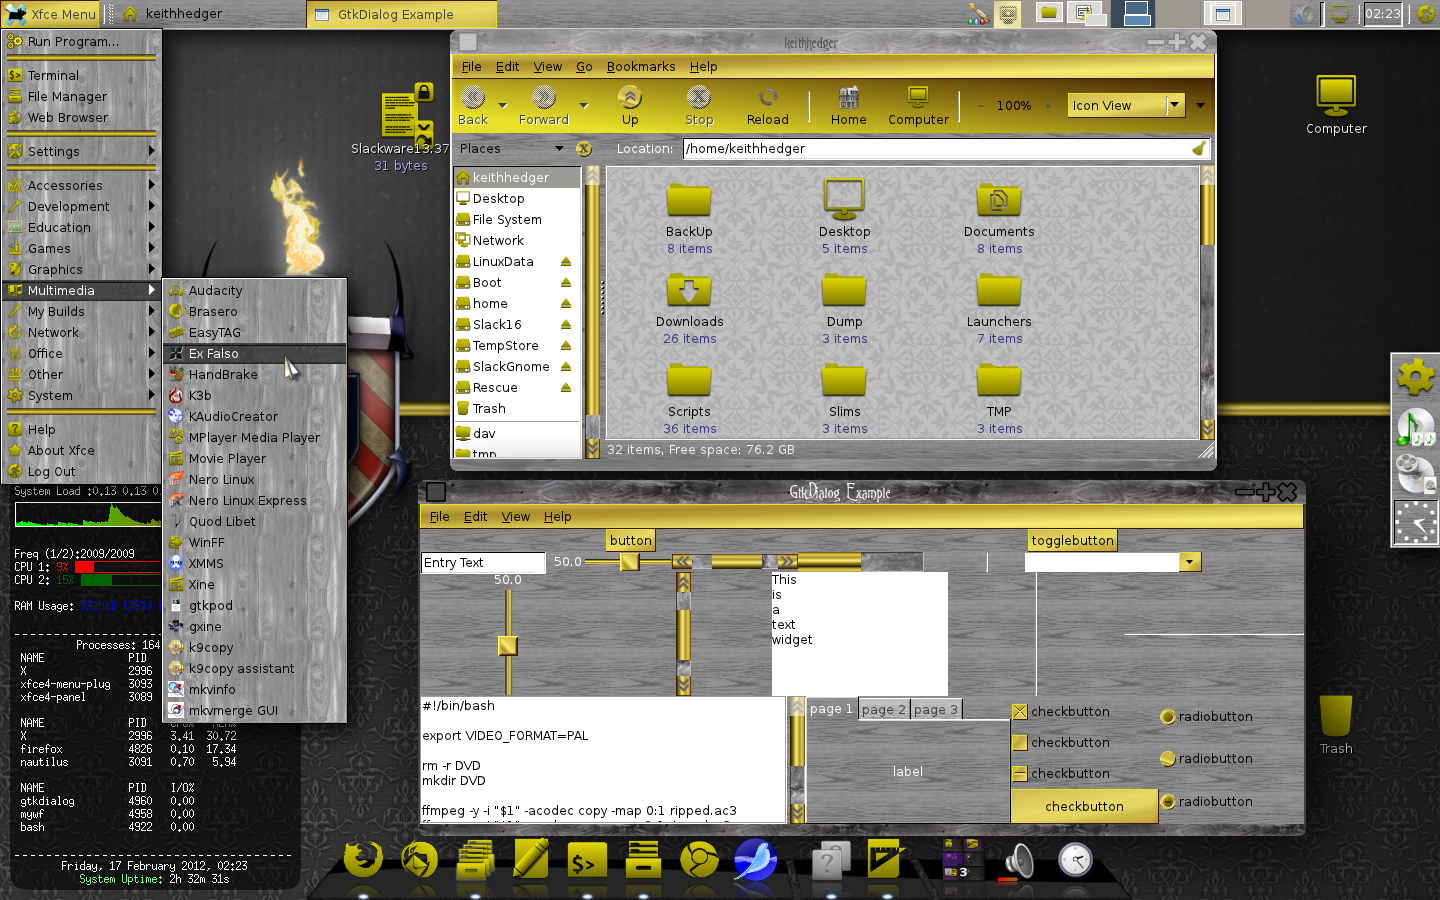
Task: Expand the System submenu in Xfce menu
Action: [x=80, y=396]
